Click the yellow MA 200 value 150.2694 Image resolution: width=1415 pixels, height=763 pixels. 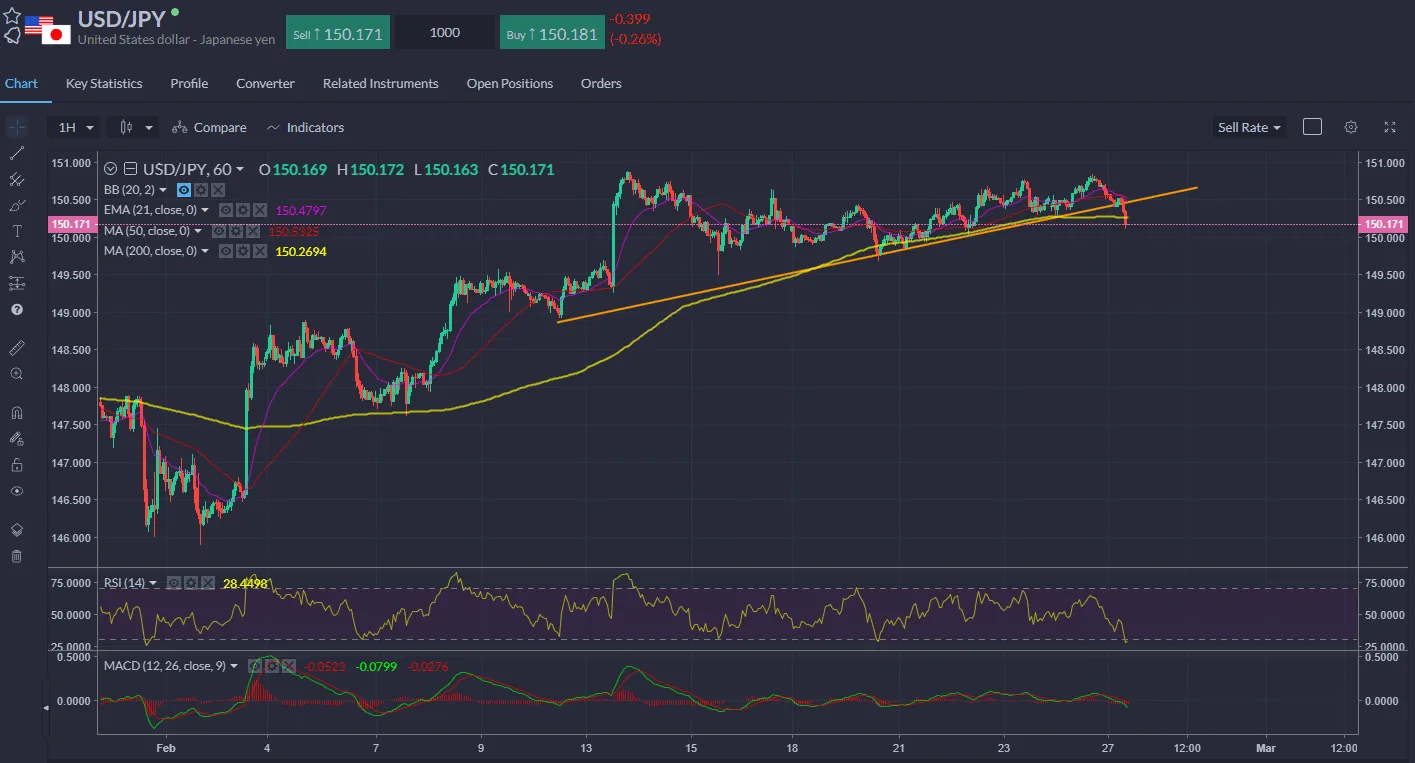[x=301, y=251]
